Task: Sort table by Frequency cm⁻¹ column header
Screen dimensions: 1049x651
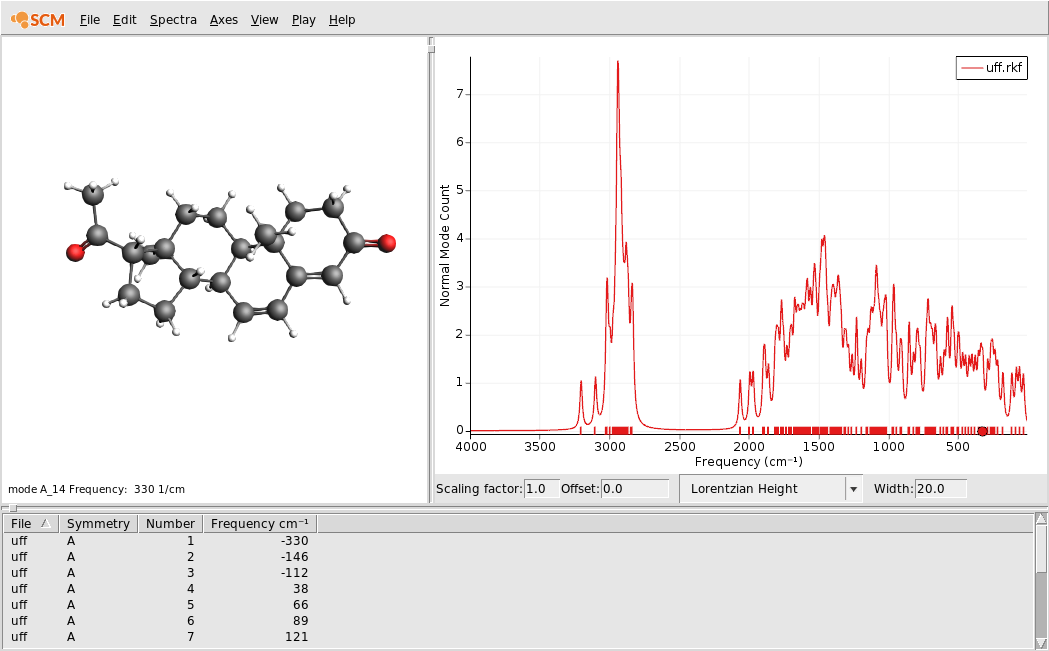Action: (x=260, y=523)
